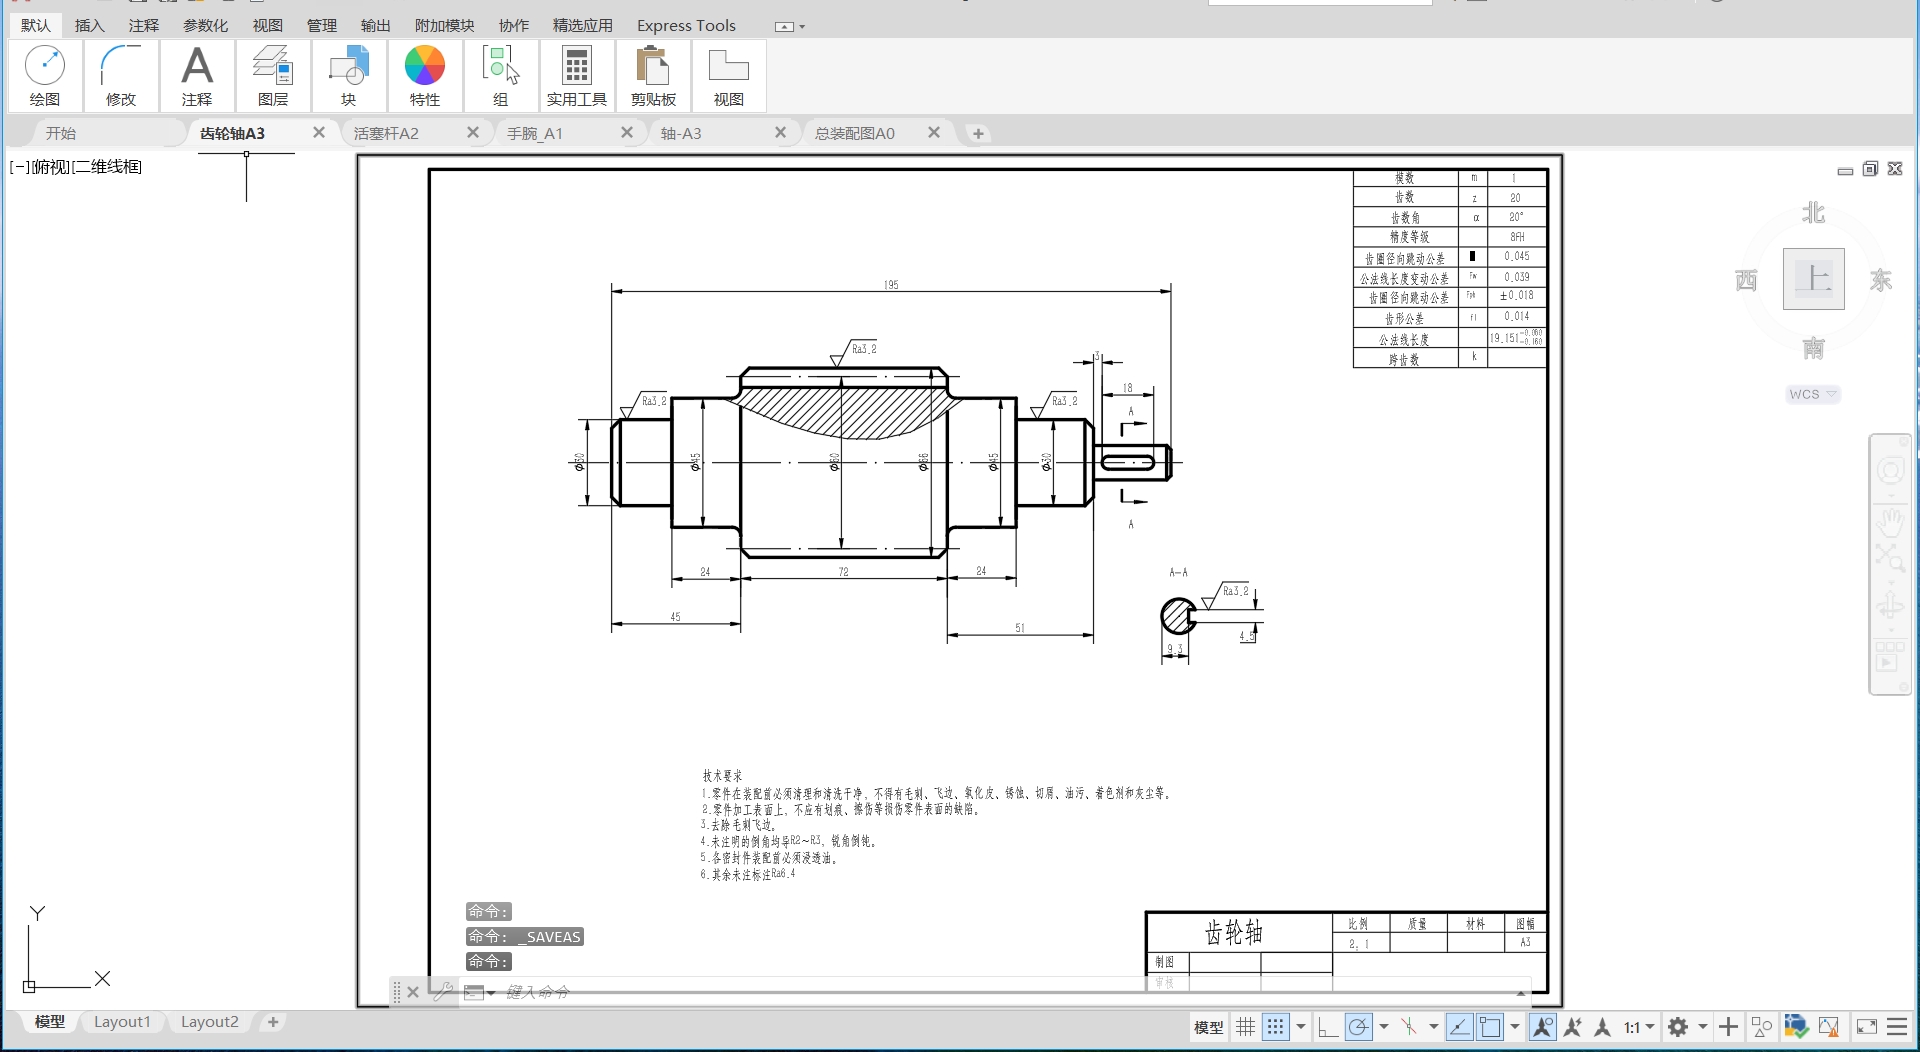Image resolution: width=1920 pixels, height=1052 pixels.
Task: Toggle object snap tracking
Action: (x=1460, y=1027)
